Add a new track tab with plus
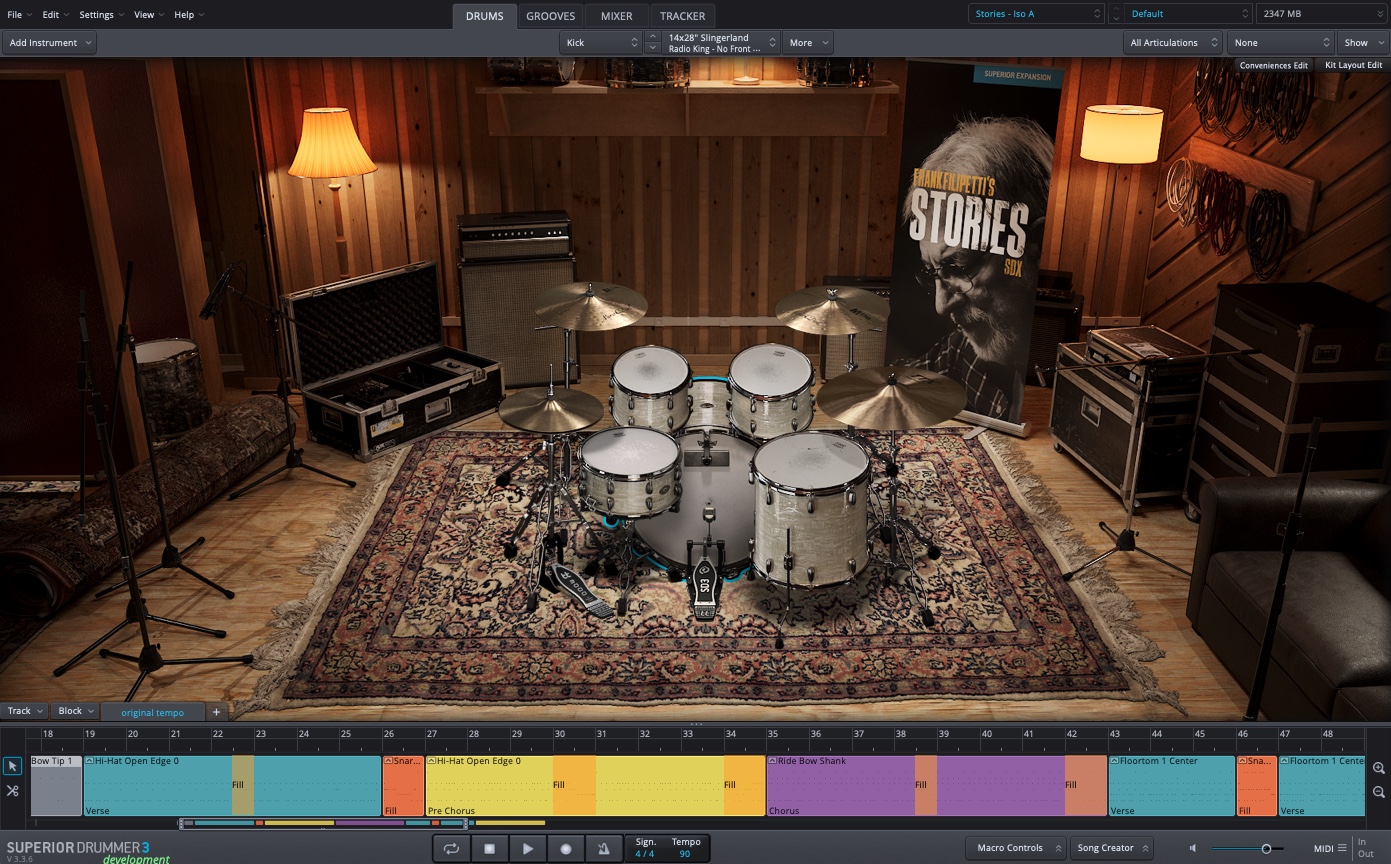This screenshot has width=1391, height=864. [216, 712]
